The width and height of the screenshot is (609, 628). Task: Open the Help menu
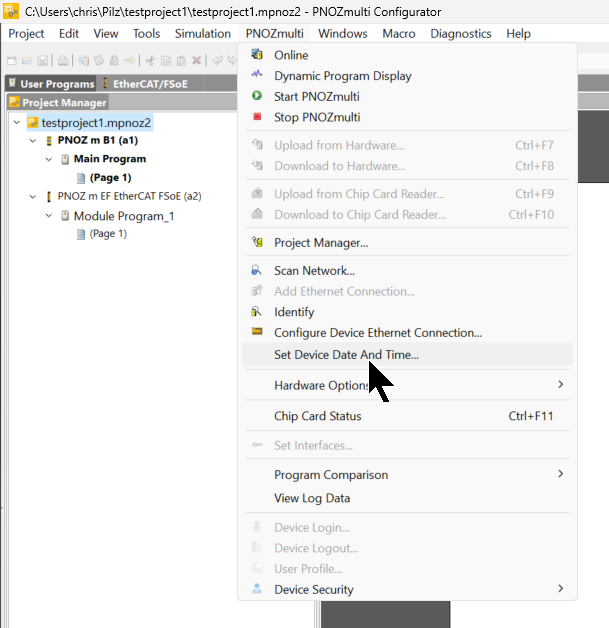pos(519,34)
